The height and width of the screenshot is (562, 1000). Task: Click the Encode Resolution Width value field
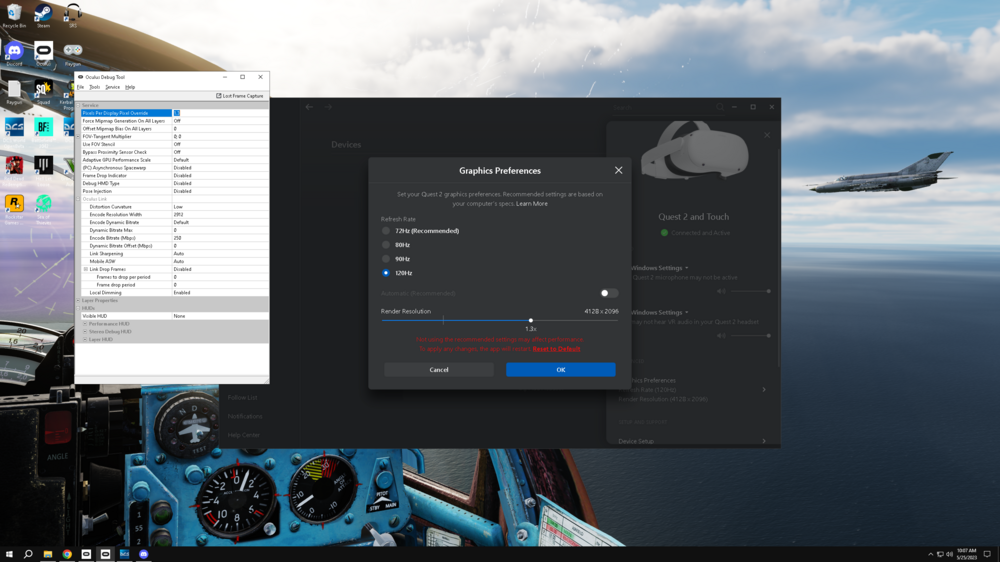coord(220,214)
